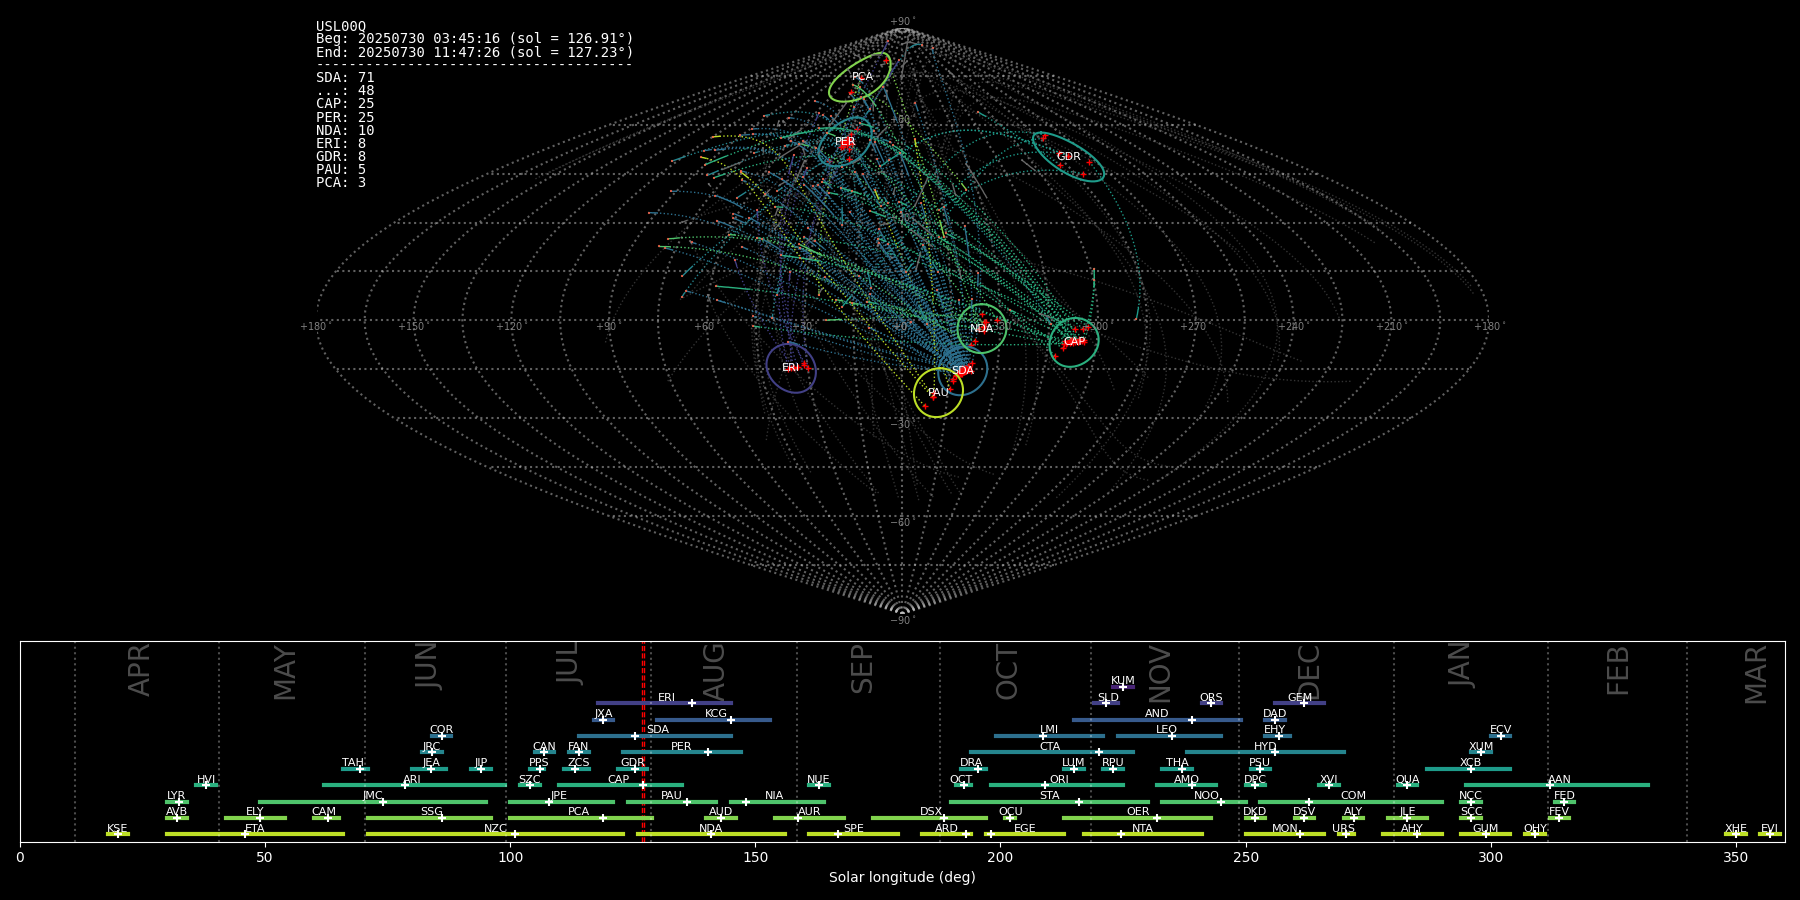Click the AAN shower bar in timeline
The height and width of the screenshot is (900, 1800).
click(x=1557, y=785)
